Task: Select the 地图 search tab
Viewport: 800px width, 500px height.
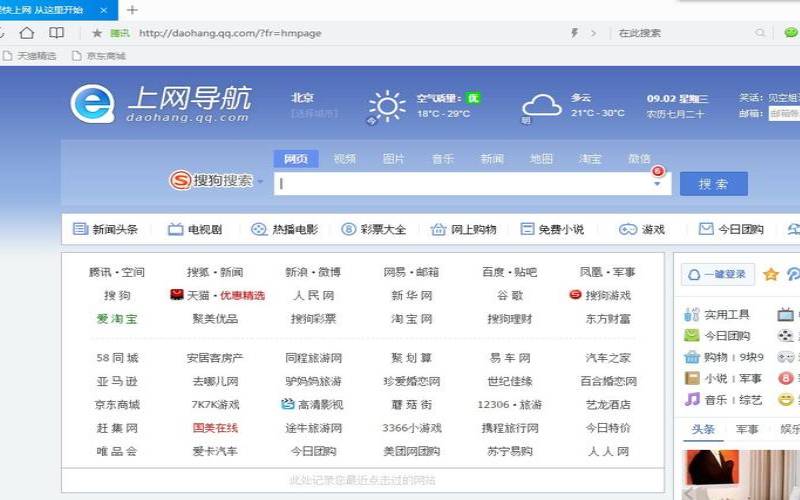Action: (x=541, y=159)
